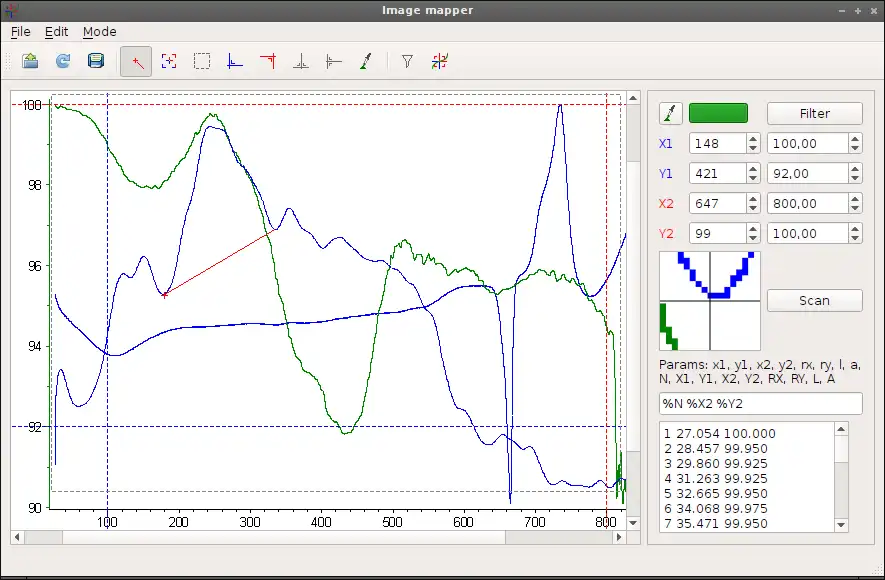Select the blue lower-left axis marker tool
The height and width of the screenshot is (580, 885).
tap(235, 61)
